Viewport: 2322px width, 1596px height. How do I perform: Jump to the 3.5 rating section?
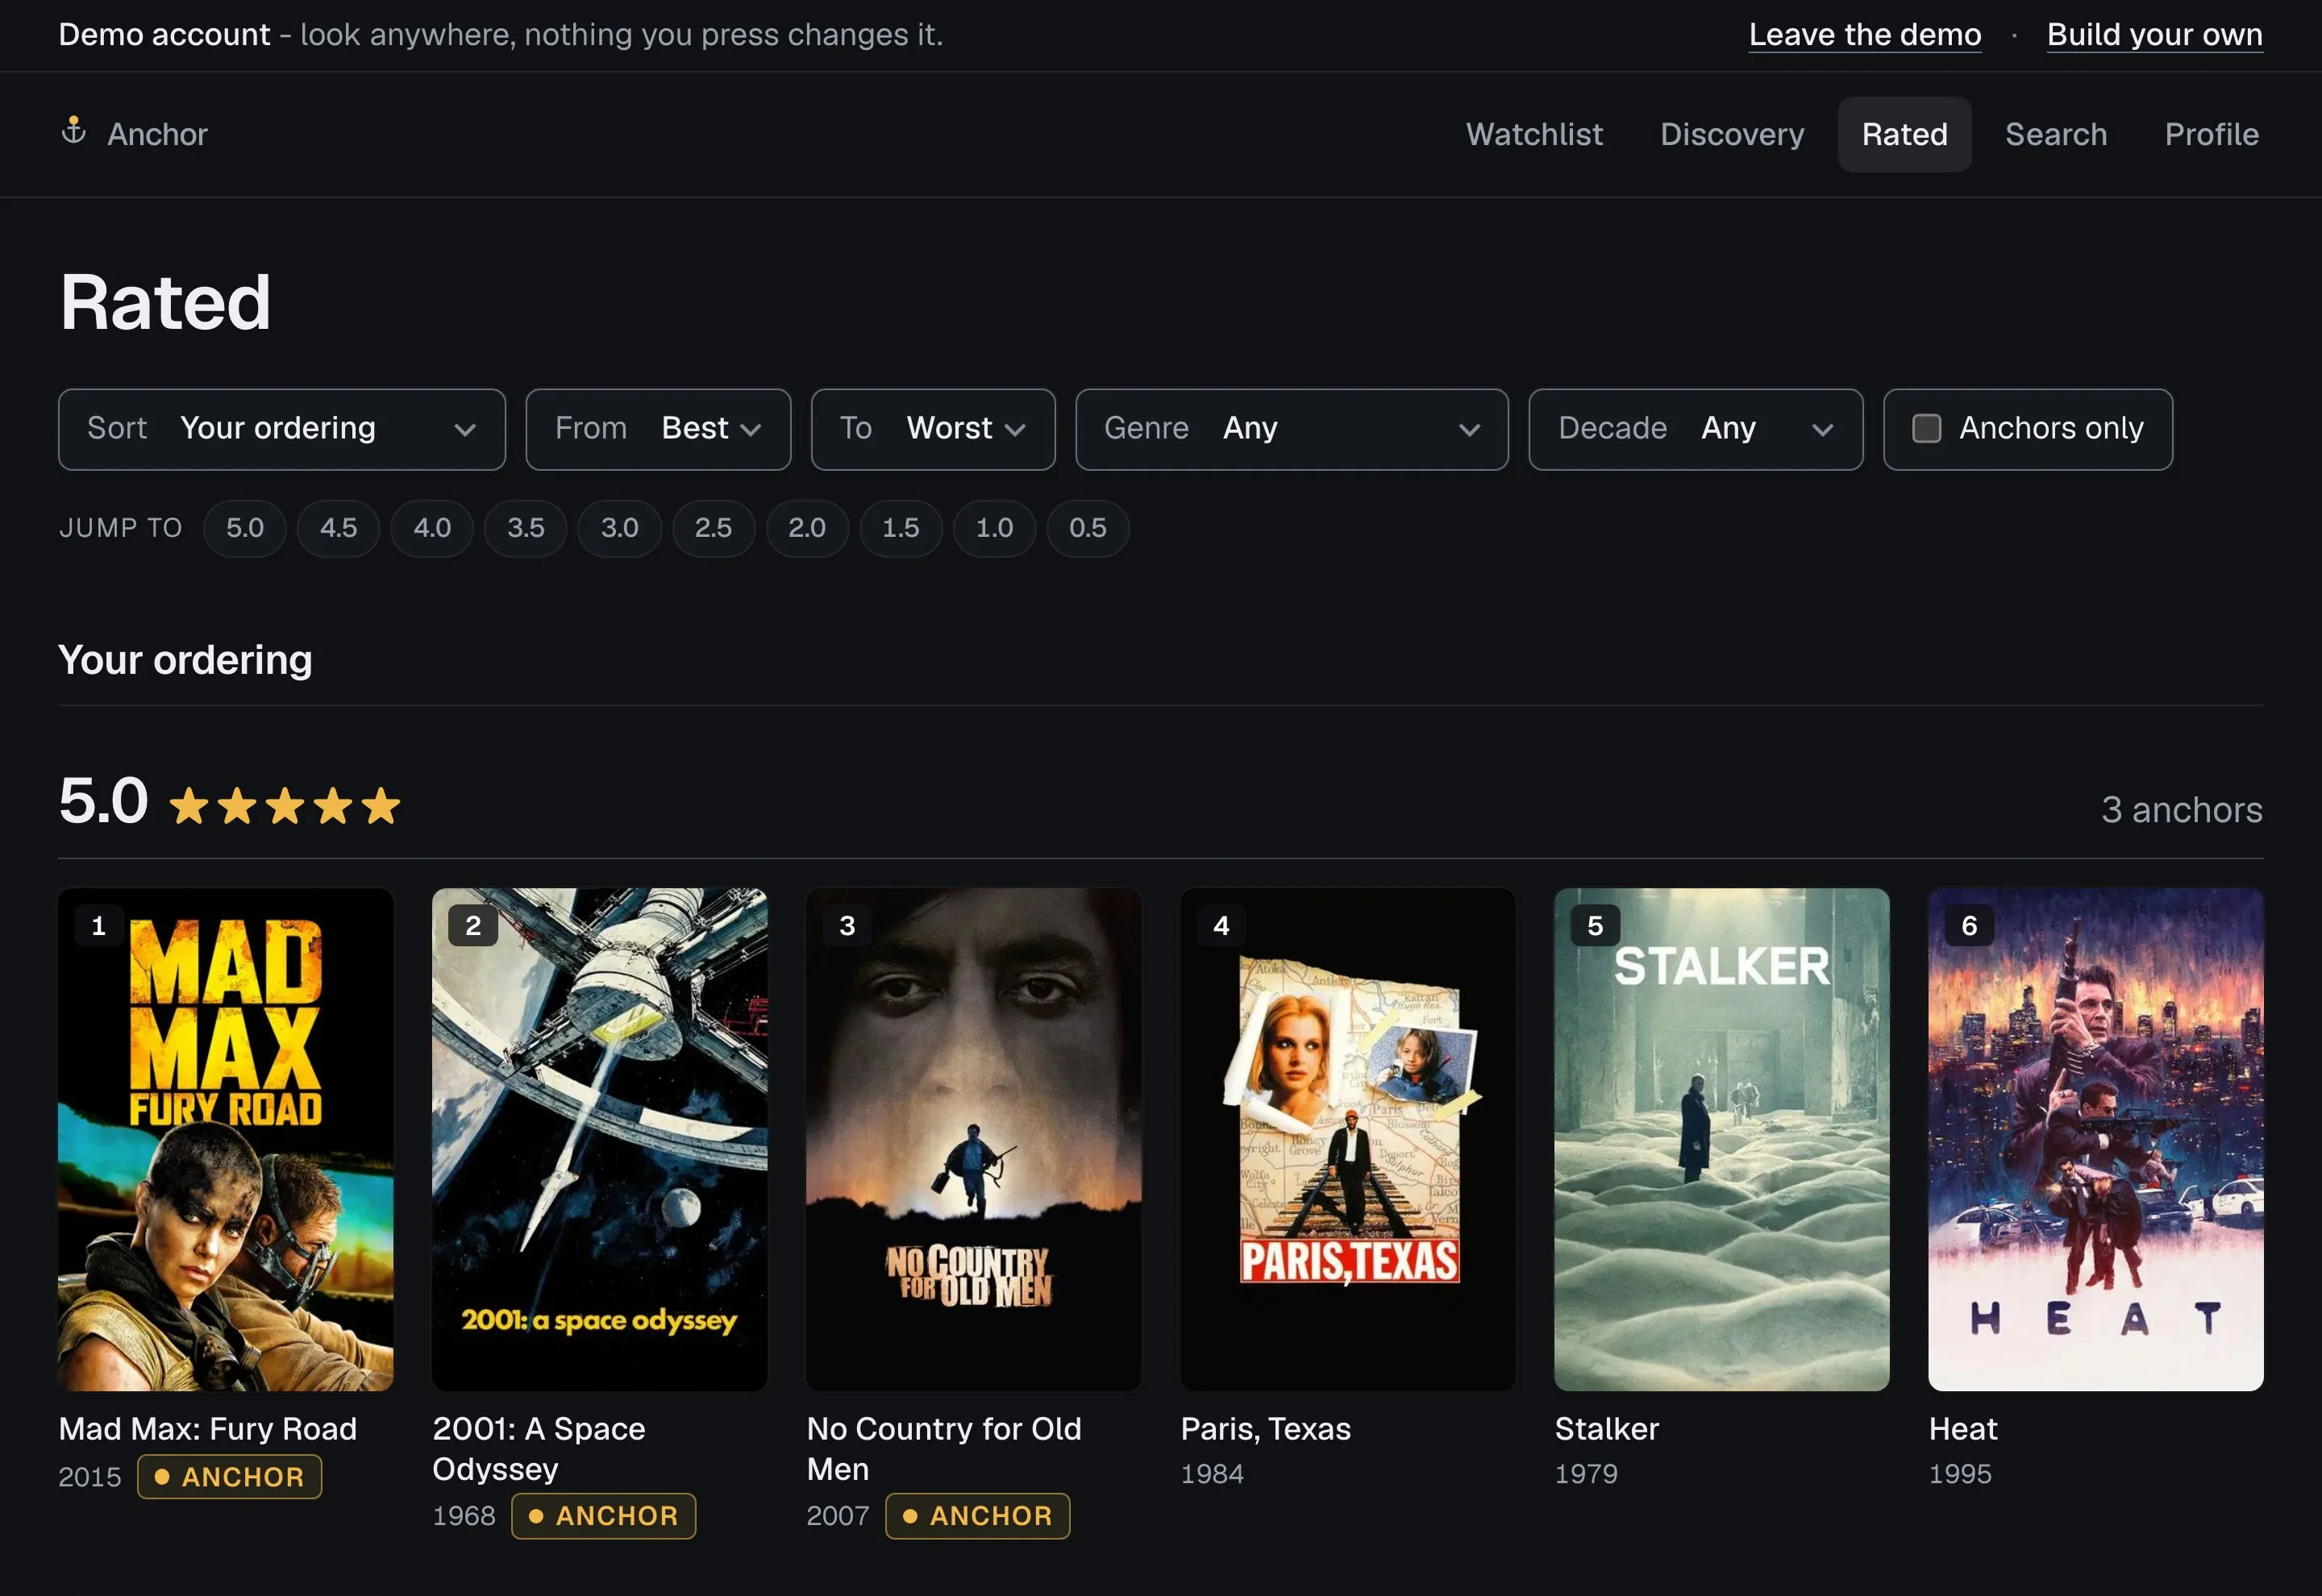coord(525,528)
